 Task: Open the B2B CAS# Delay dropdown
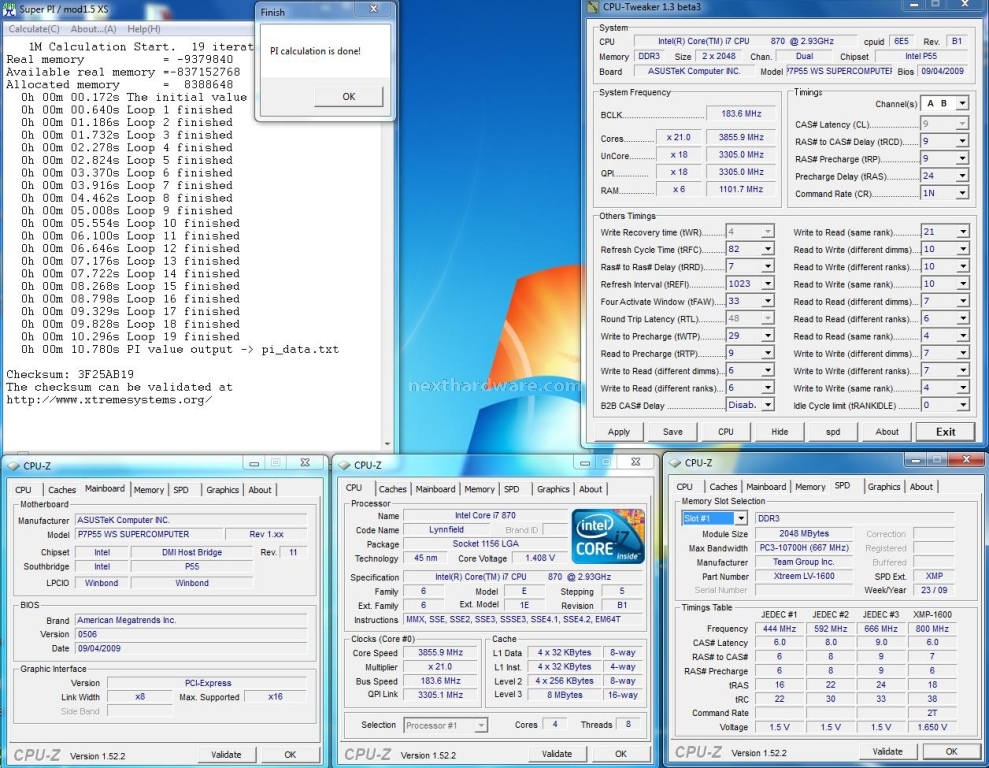[768, 405]
